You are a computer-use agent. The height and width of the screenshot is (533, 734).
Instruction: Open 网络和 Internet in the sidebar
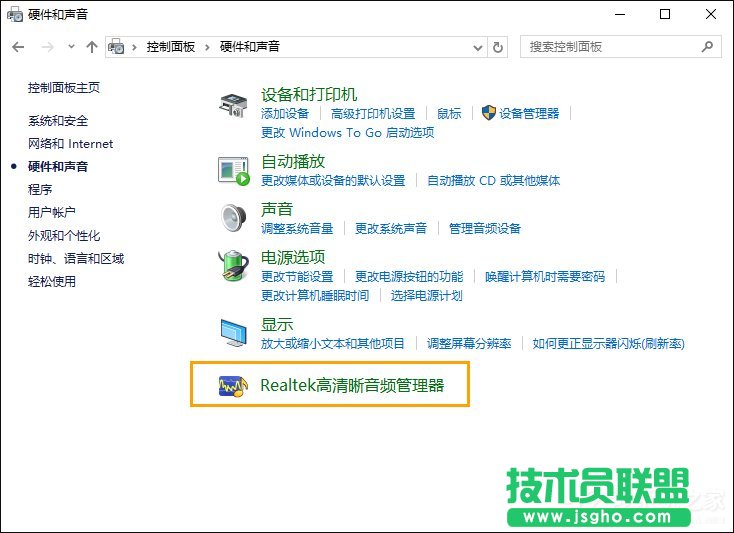[x=70, y=144]
